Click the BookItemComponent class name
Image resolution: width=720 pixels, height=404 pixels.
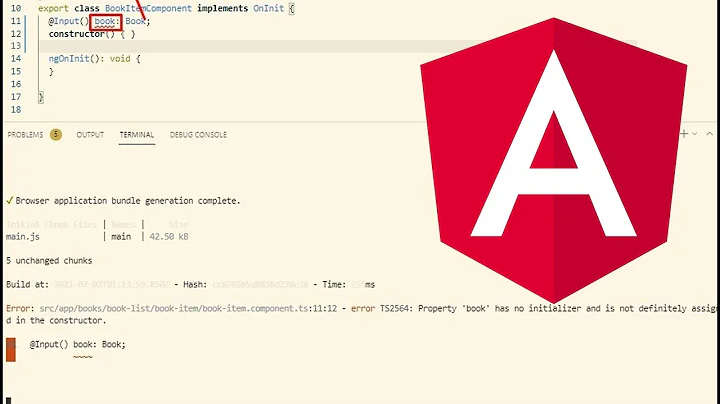coord(148,8)
